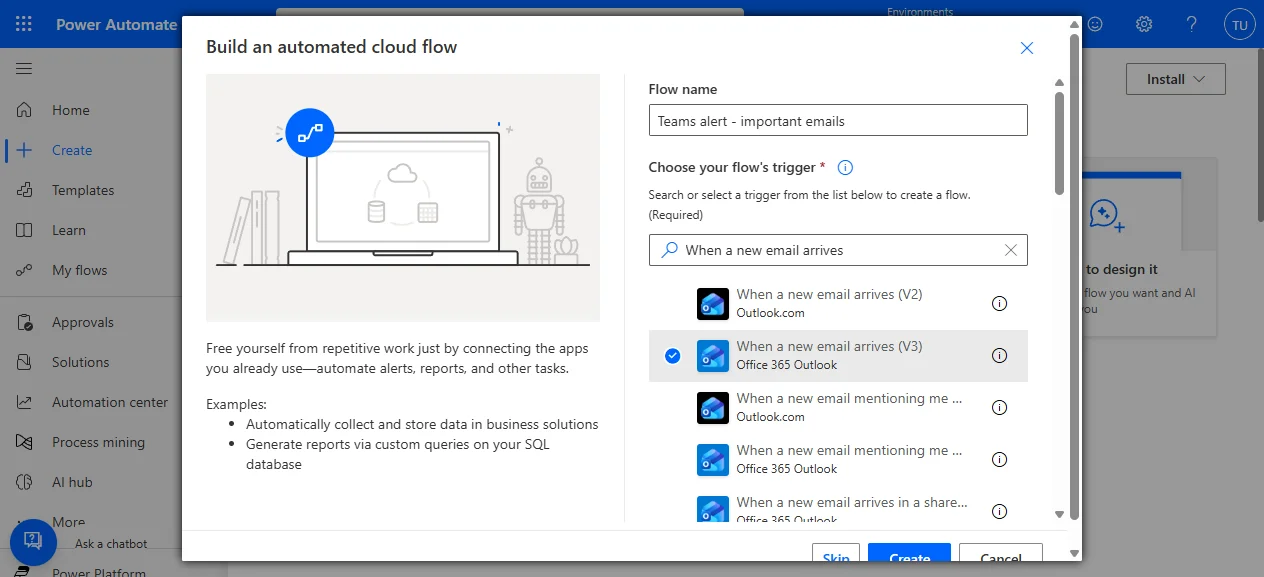Viewport: 1264px width, 577px height.
Task: Click the Process mining sidebar icon
Action: pyautogui.click(x=25, y=442)
